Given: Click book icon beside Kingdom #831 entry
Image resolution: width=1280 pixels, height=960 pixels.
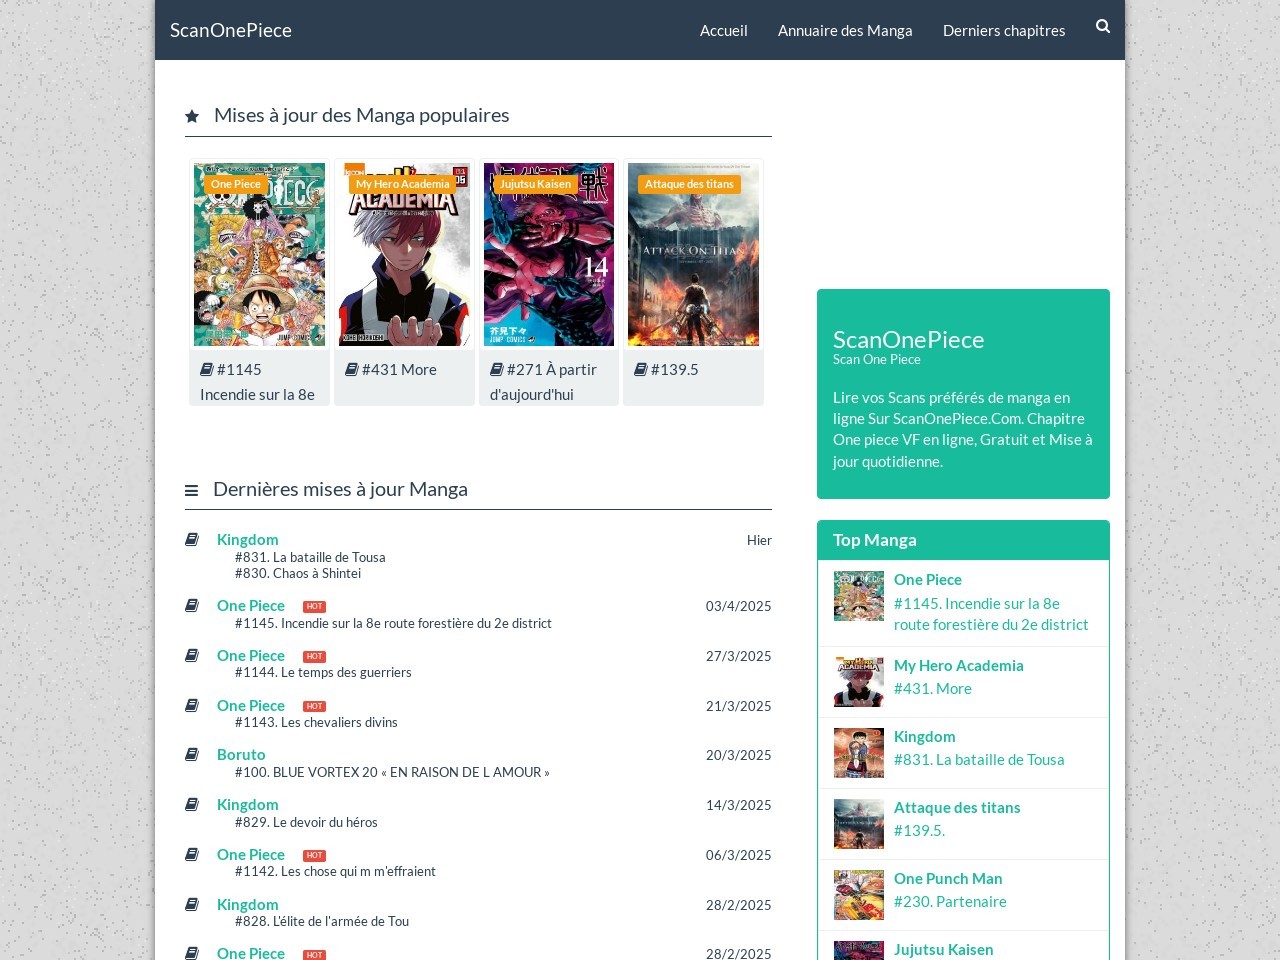Looking at the screenshot, I should coord(192,539).
